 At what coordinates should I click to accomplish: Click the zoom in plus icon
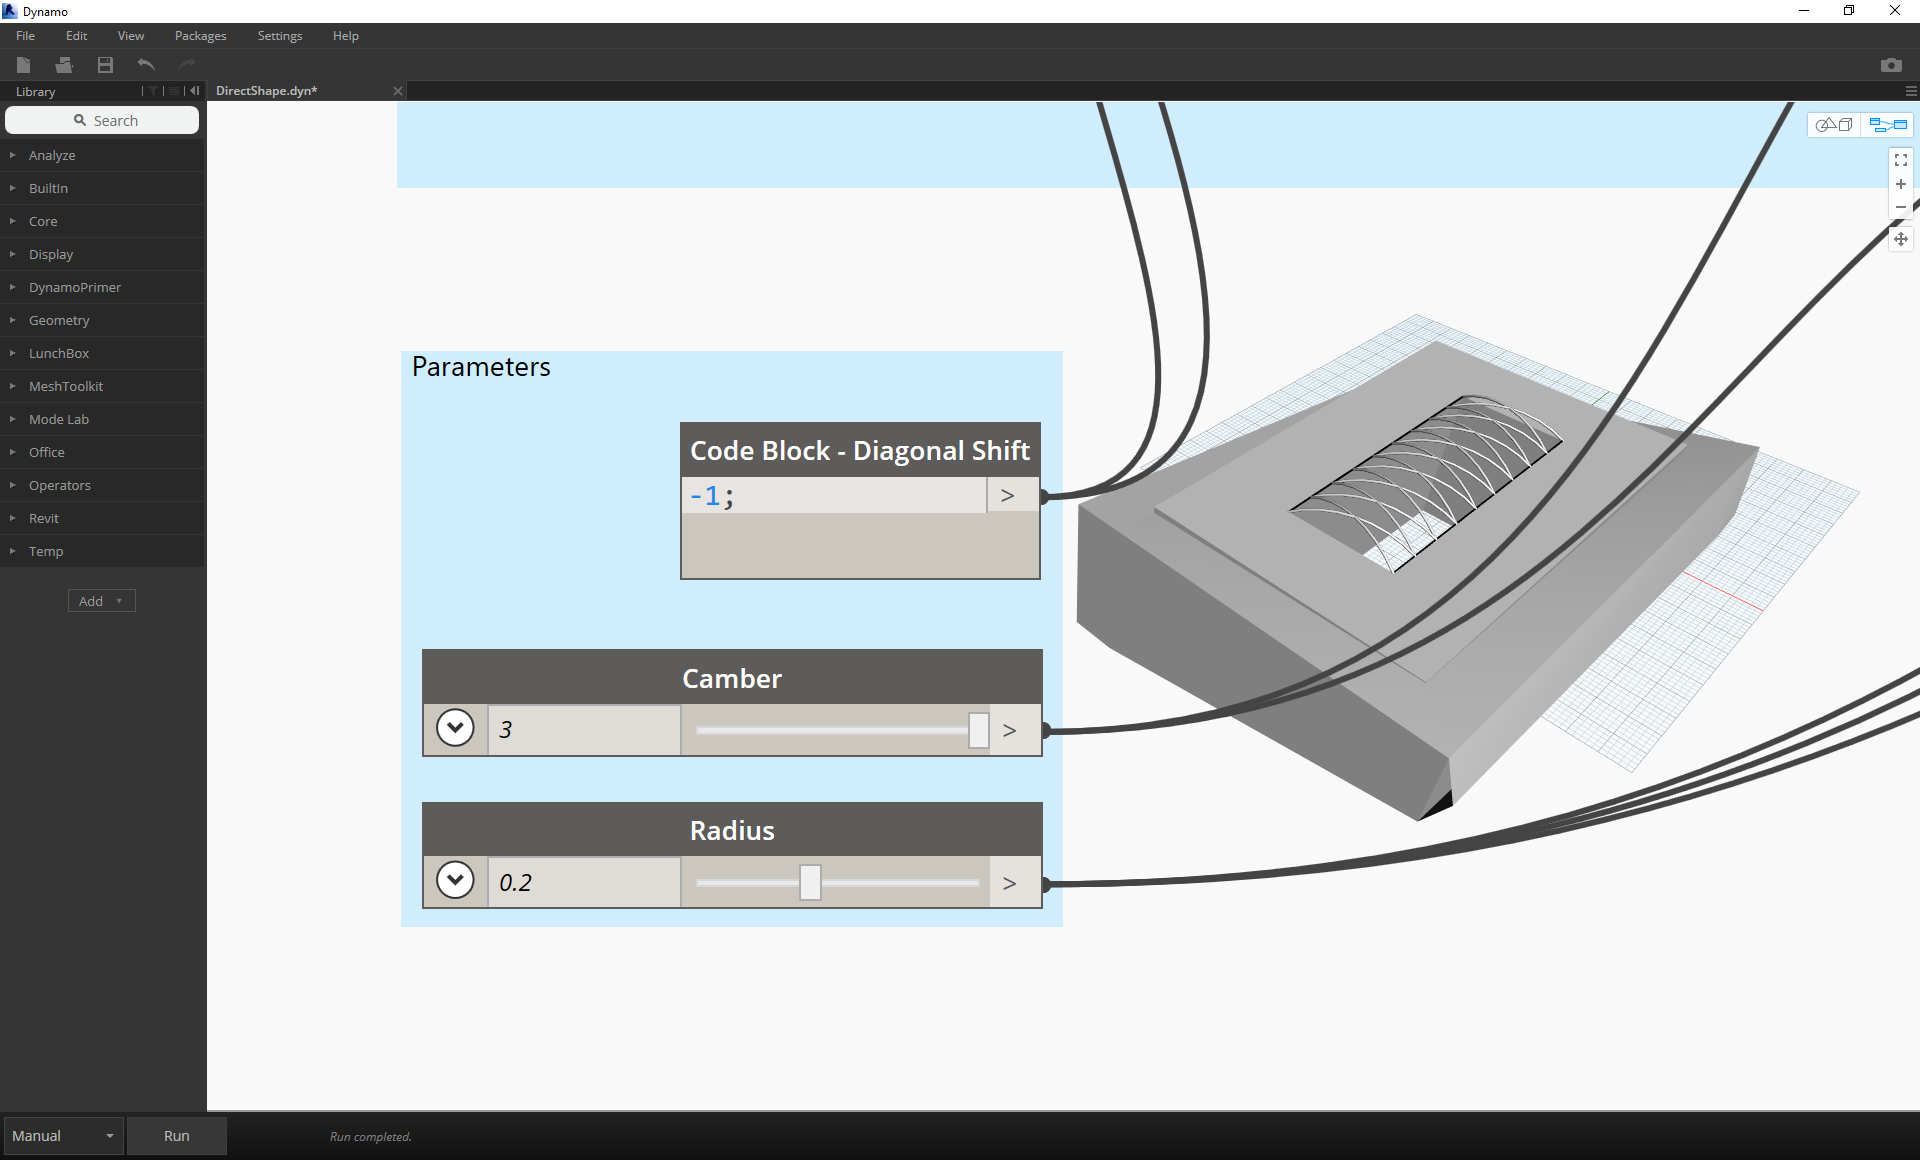[1900, 184]
